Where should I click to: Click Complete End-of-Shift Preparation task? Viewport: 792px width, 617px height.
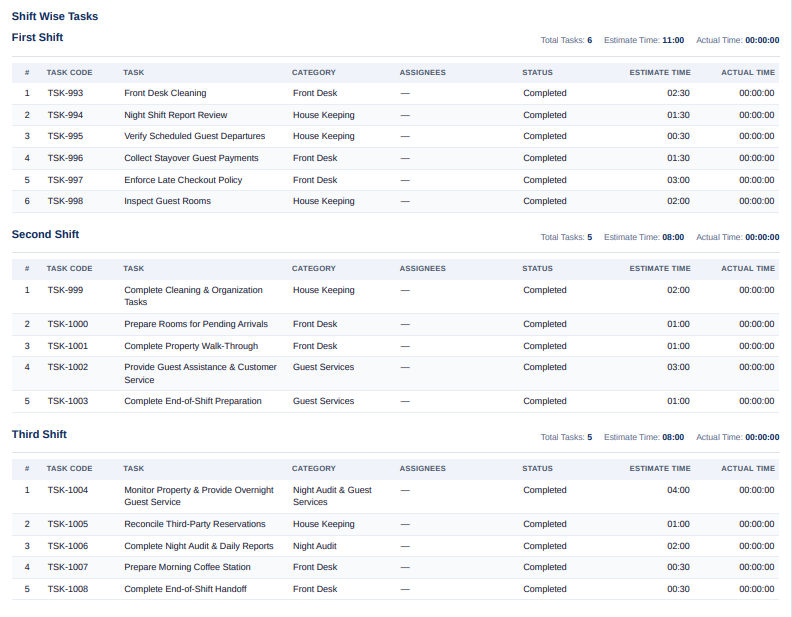pyautogui.click(x=193, y=401)
